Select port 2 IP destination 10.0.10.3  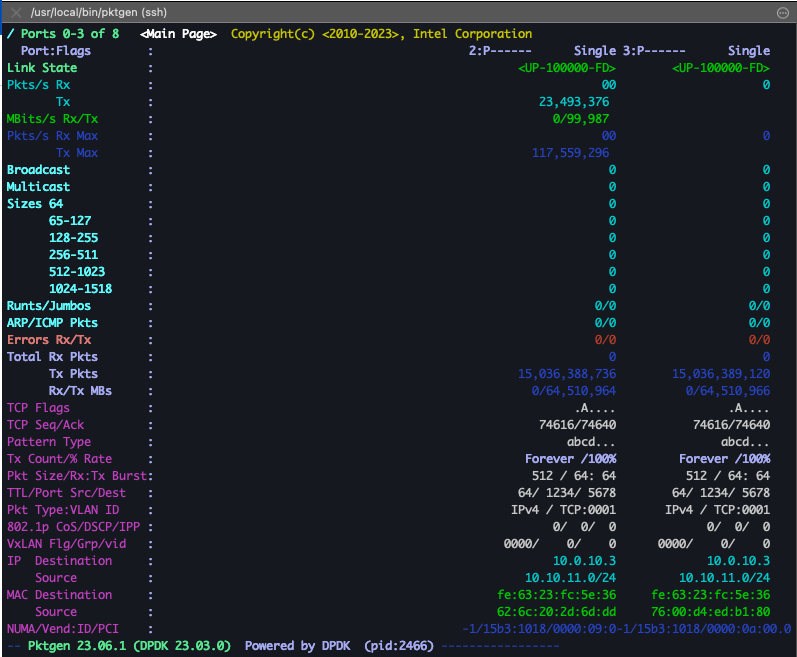585,561
